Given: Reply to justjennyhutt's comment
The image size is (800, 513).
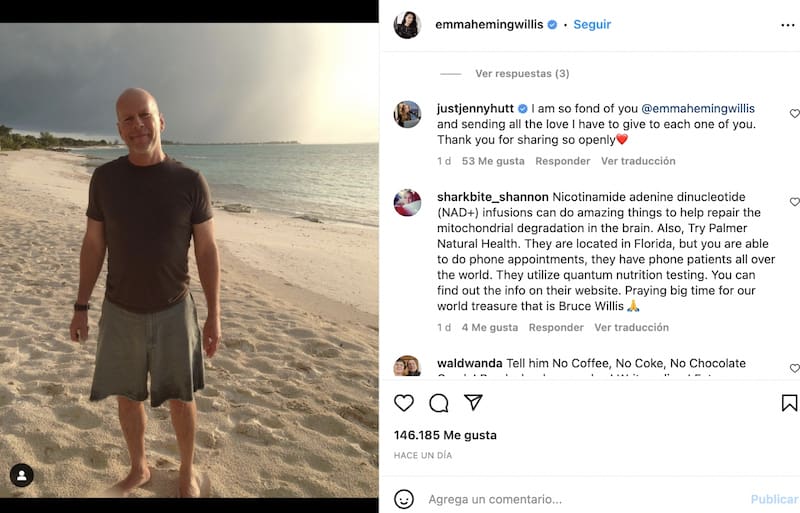Looking at the screenshot, I should pos(562,161).
